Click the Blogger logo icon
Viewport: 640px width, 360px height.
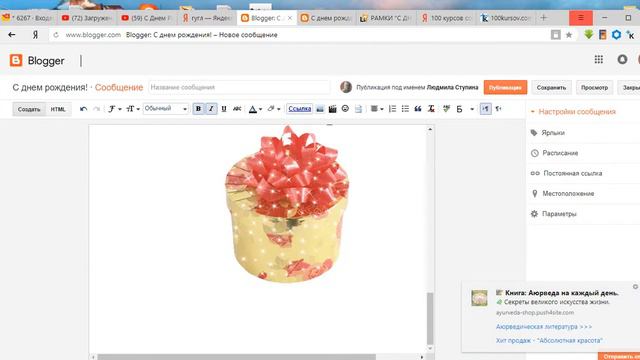click(16, 60)
